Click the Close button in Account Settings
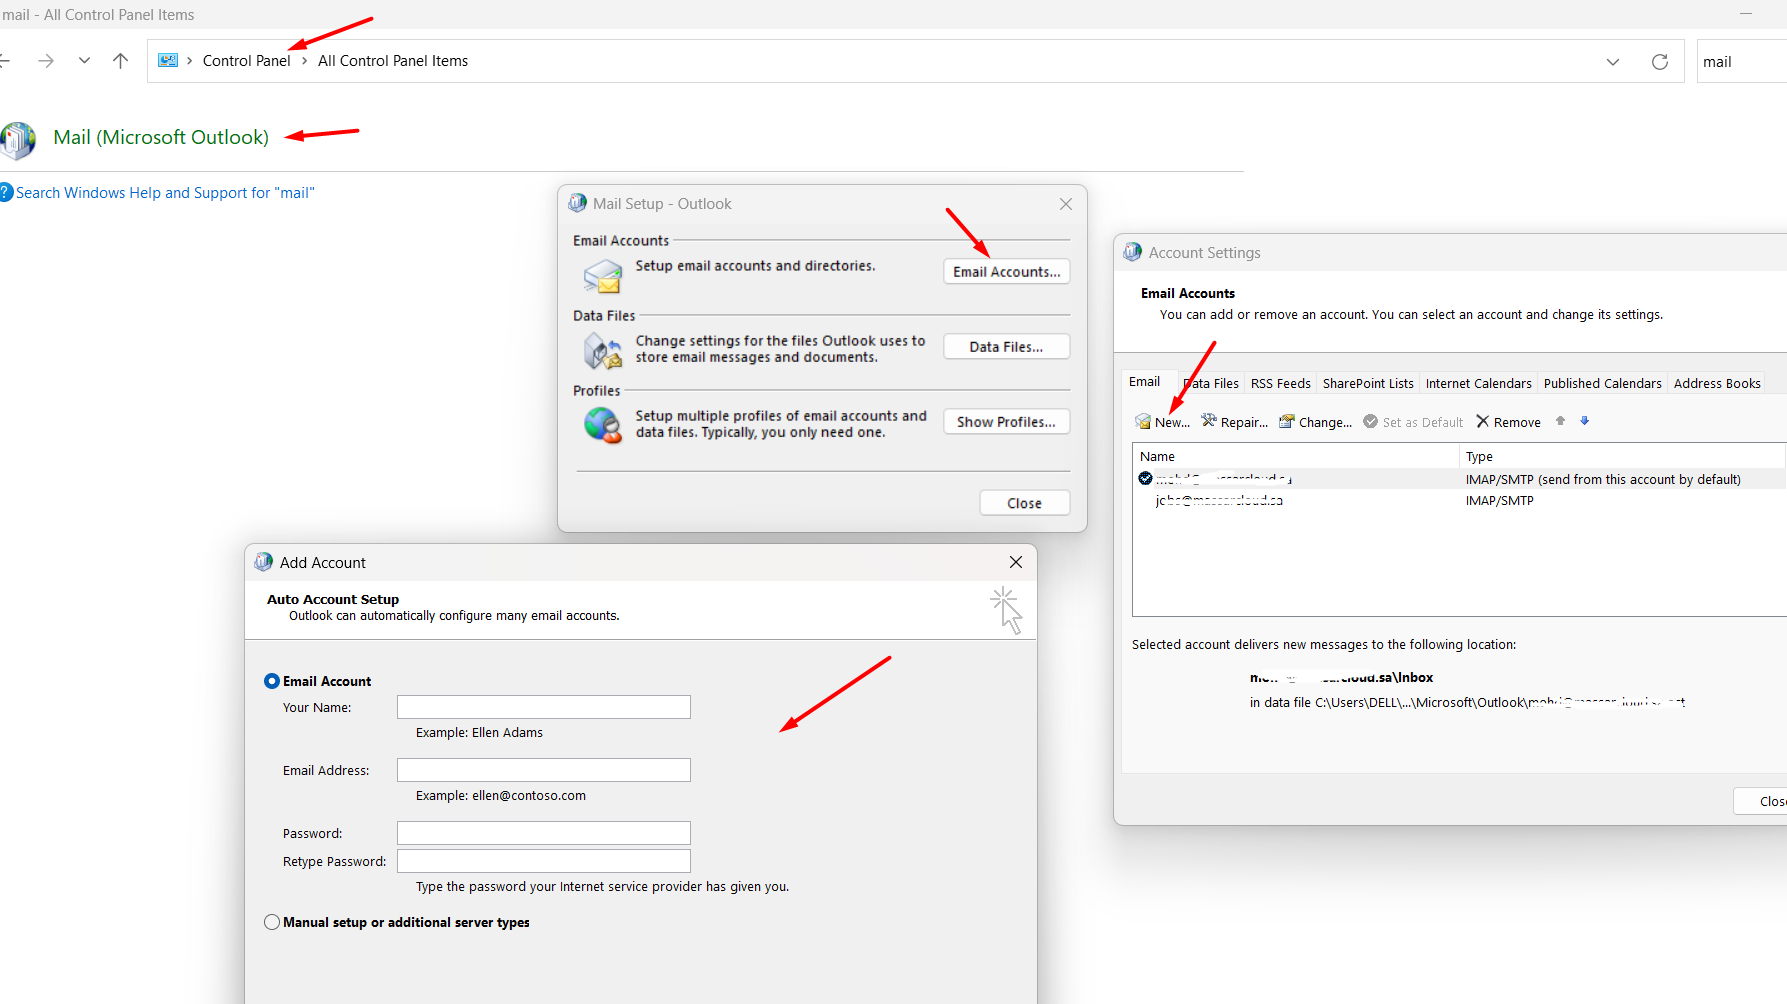Image resolution: width=1787 pixels, height=1004 pixels. click(x=1762, y=801)
